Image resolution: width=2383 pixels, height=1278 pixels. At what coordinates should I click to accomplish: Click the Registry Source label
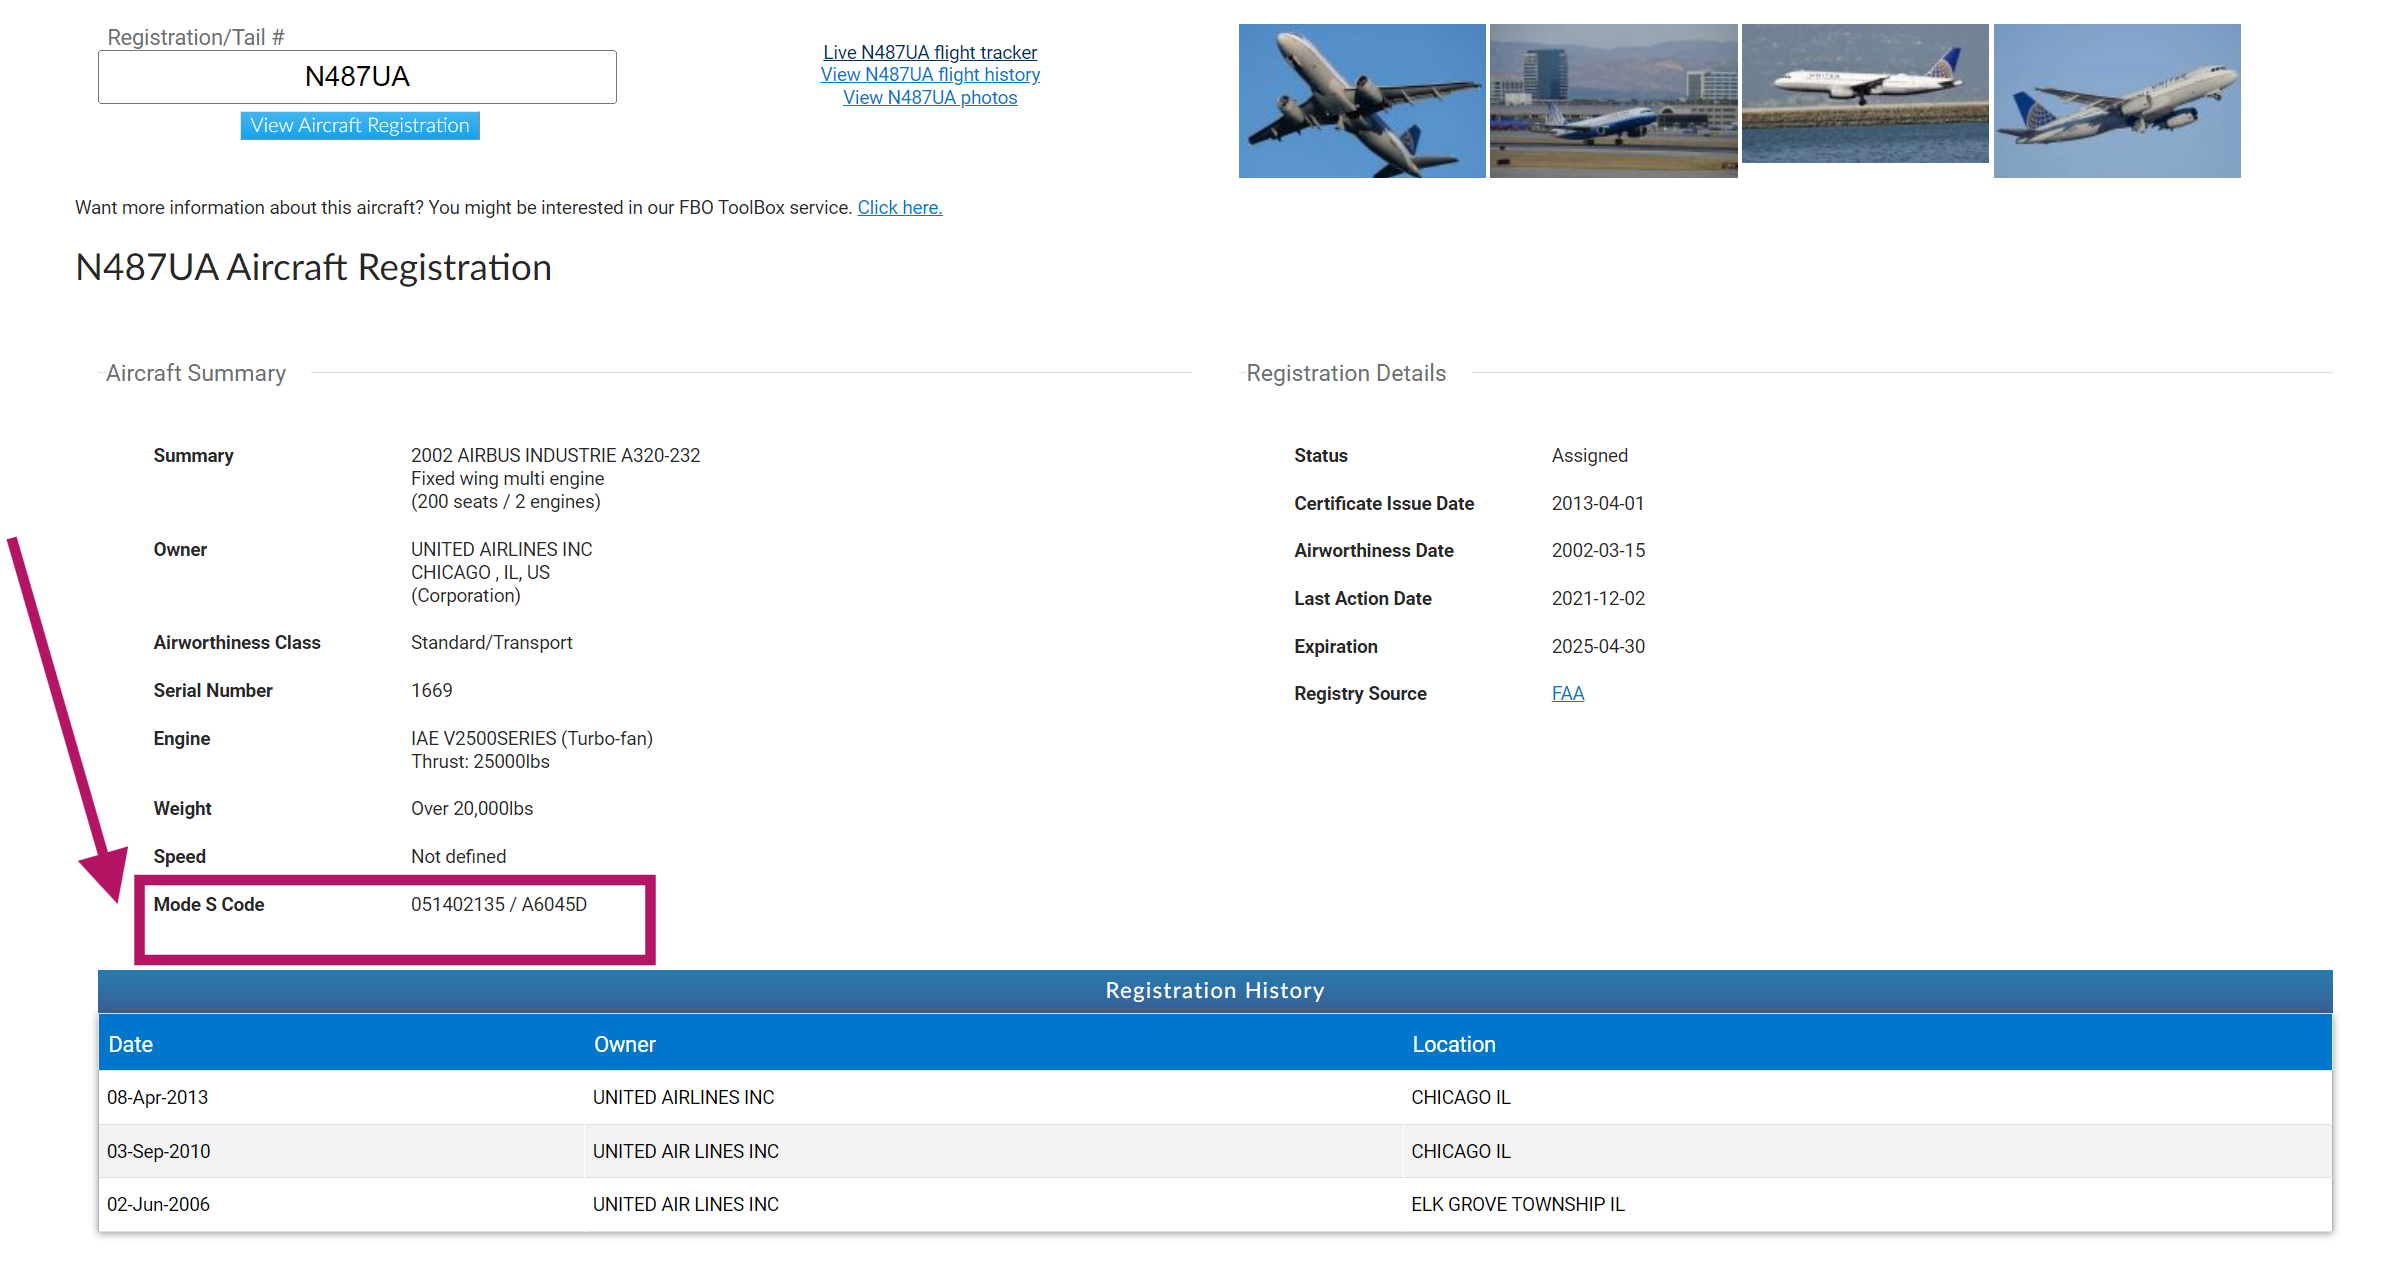coord(1360,694)
